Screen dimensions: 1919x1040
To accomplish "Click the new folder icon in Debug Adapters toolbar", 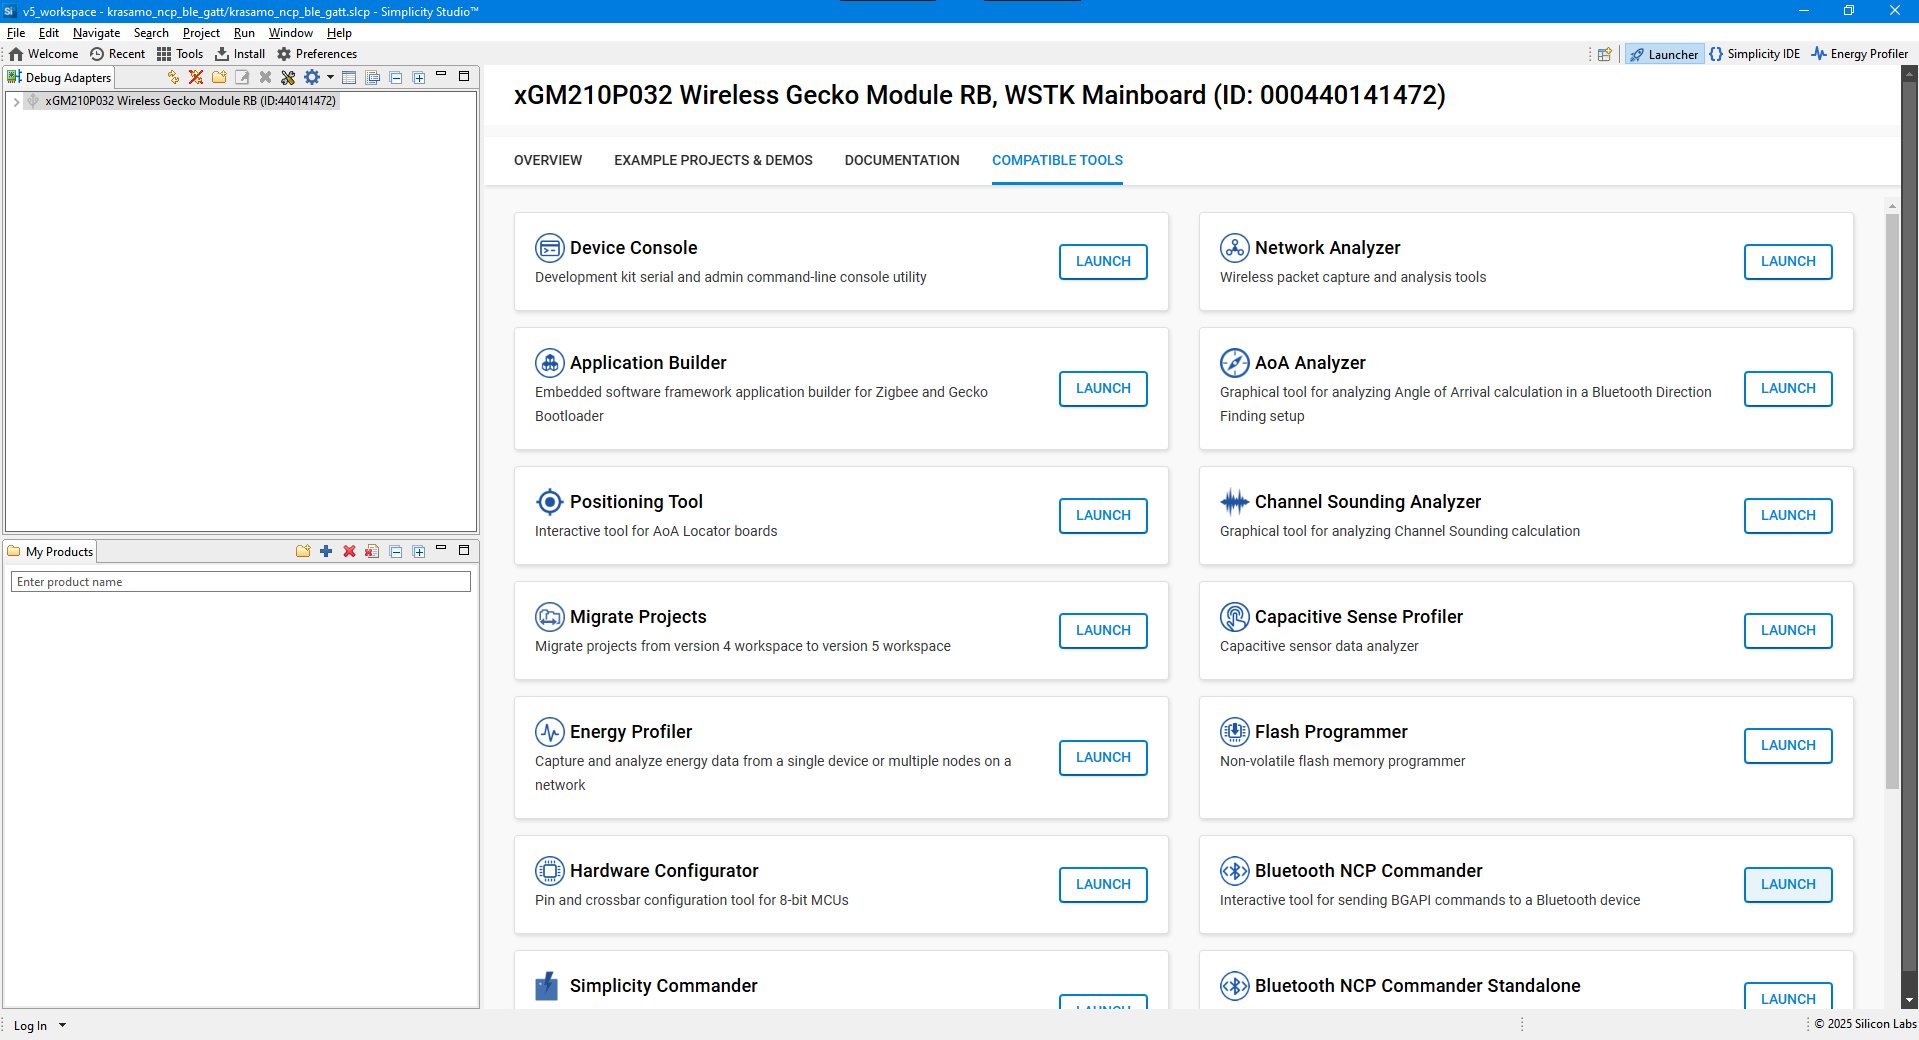I will coord(219,77).
